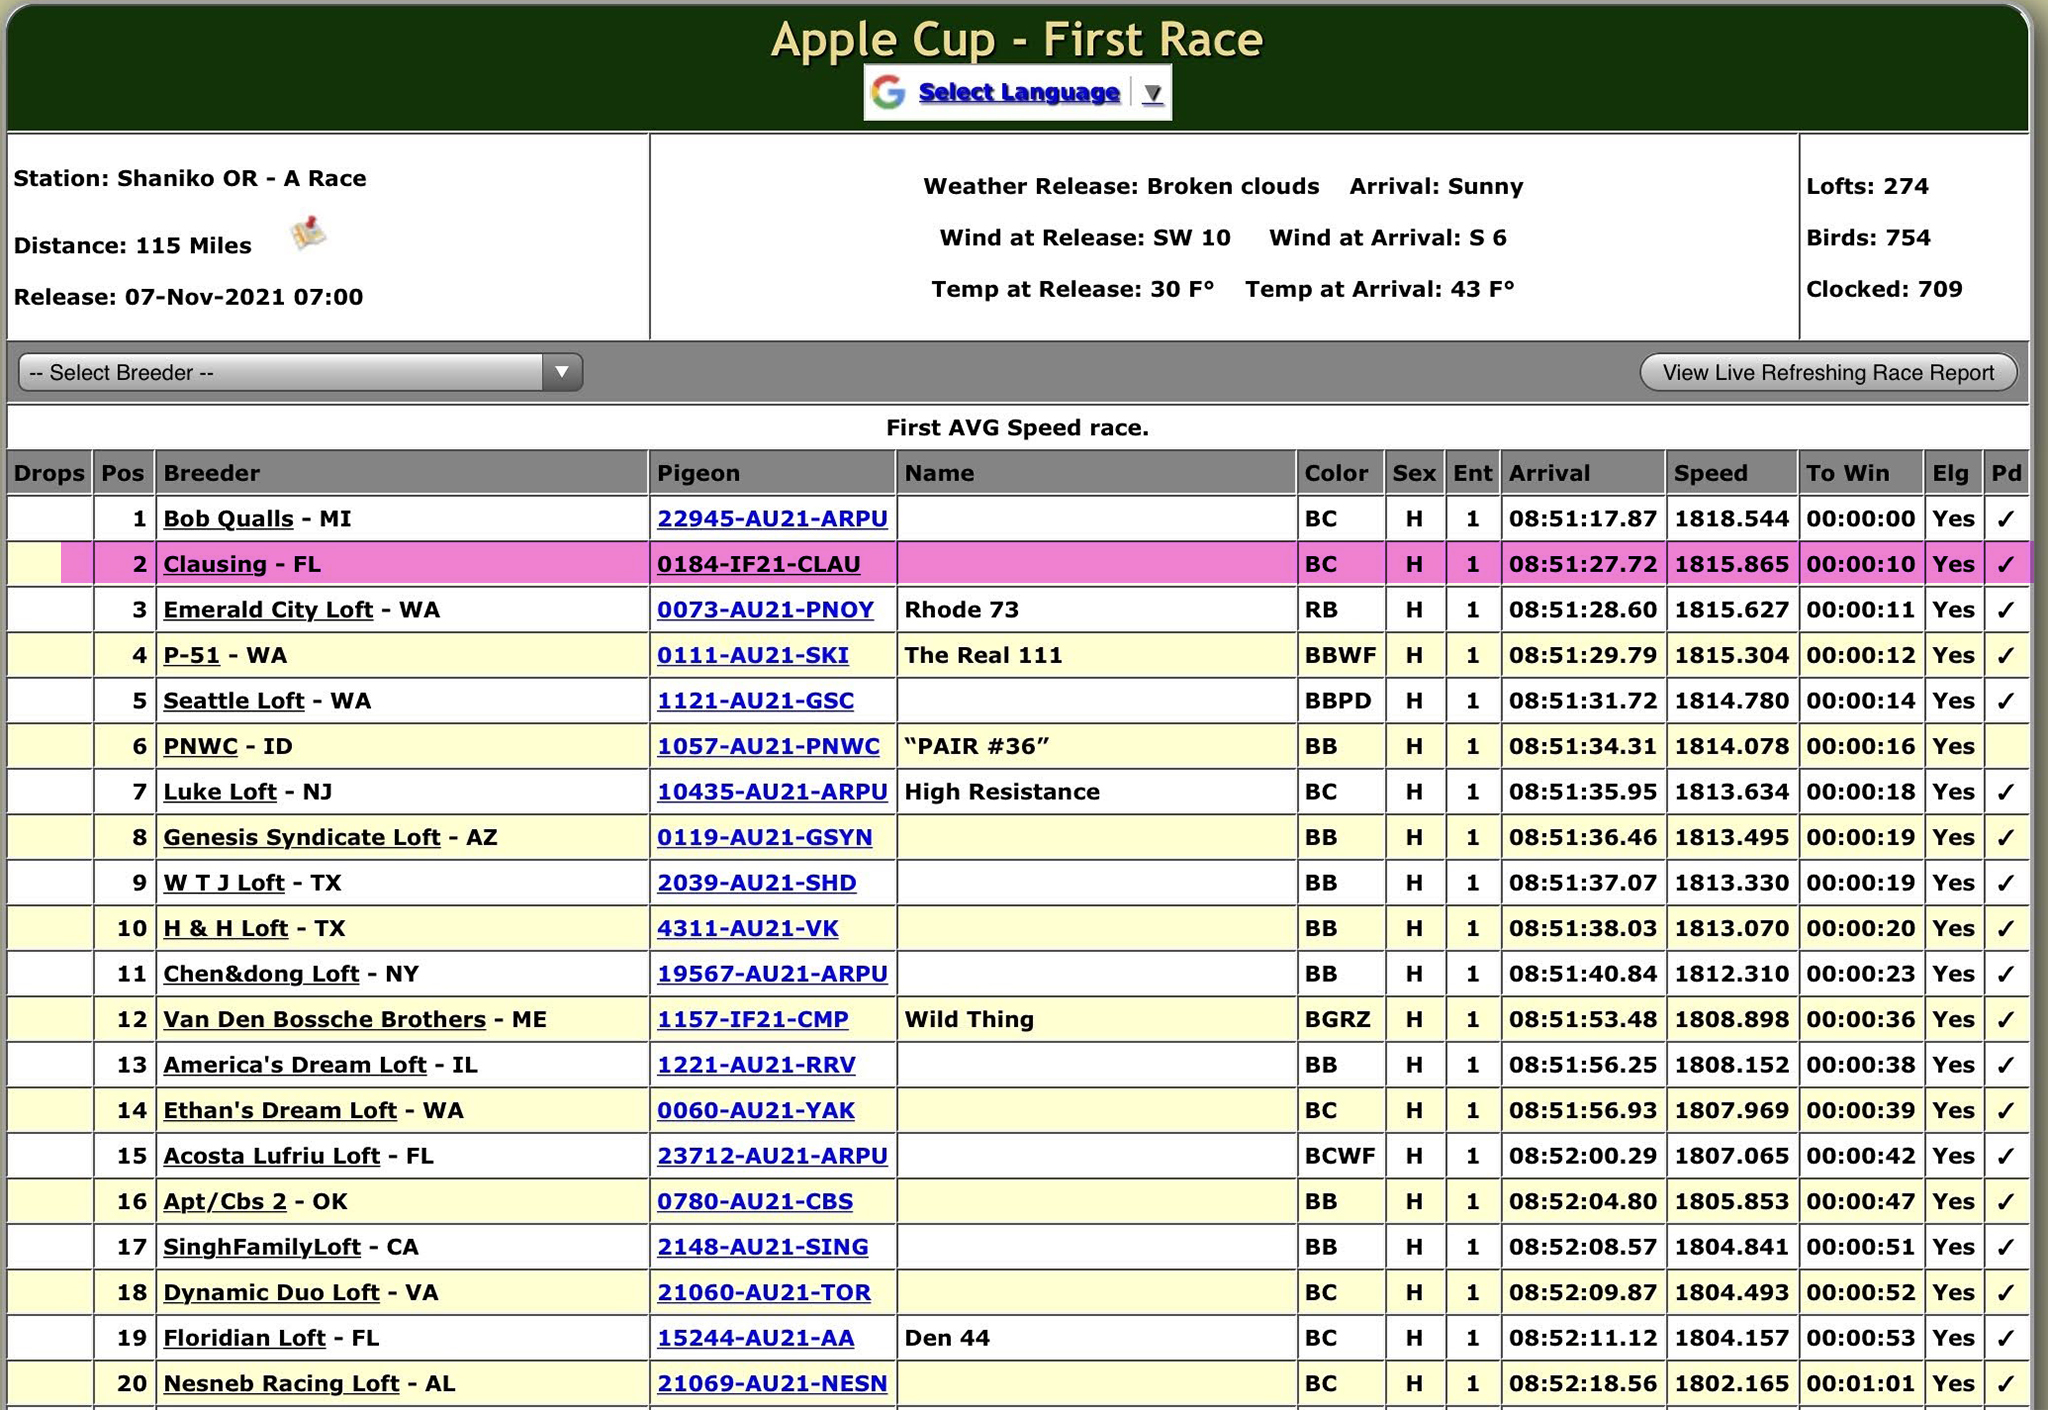Click the Arrival column header

point(1549,473)
